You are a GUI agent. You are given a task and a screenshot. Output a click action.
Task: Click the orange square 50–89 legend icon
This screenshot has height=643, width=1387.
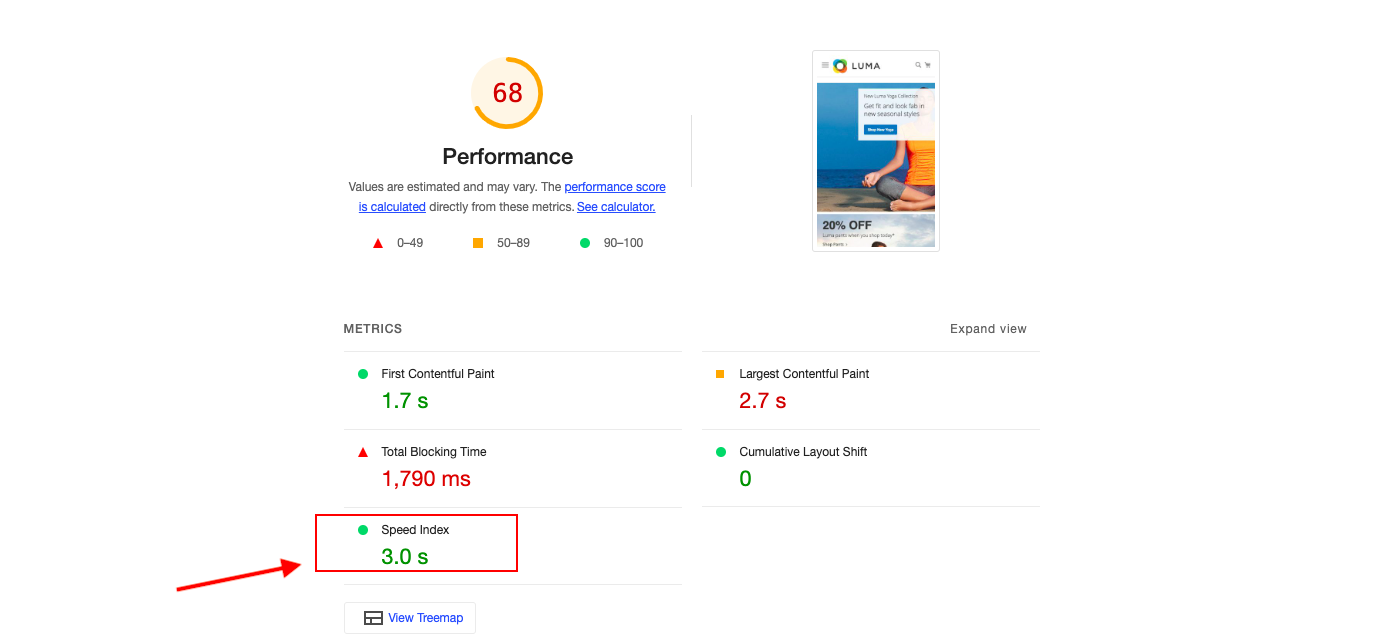pos(478,243)
